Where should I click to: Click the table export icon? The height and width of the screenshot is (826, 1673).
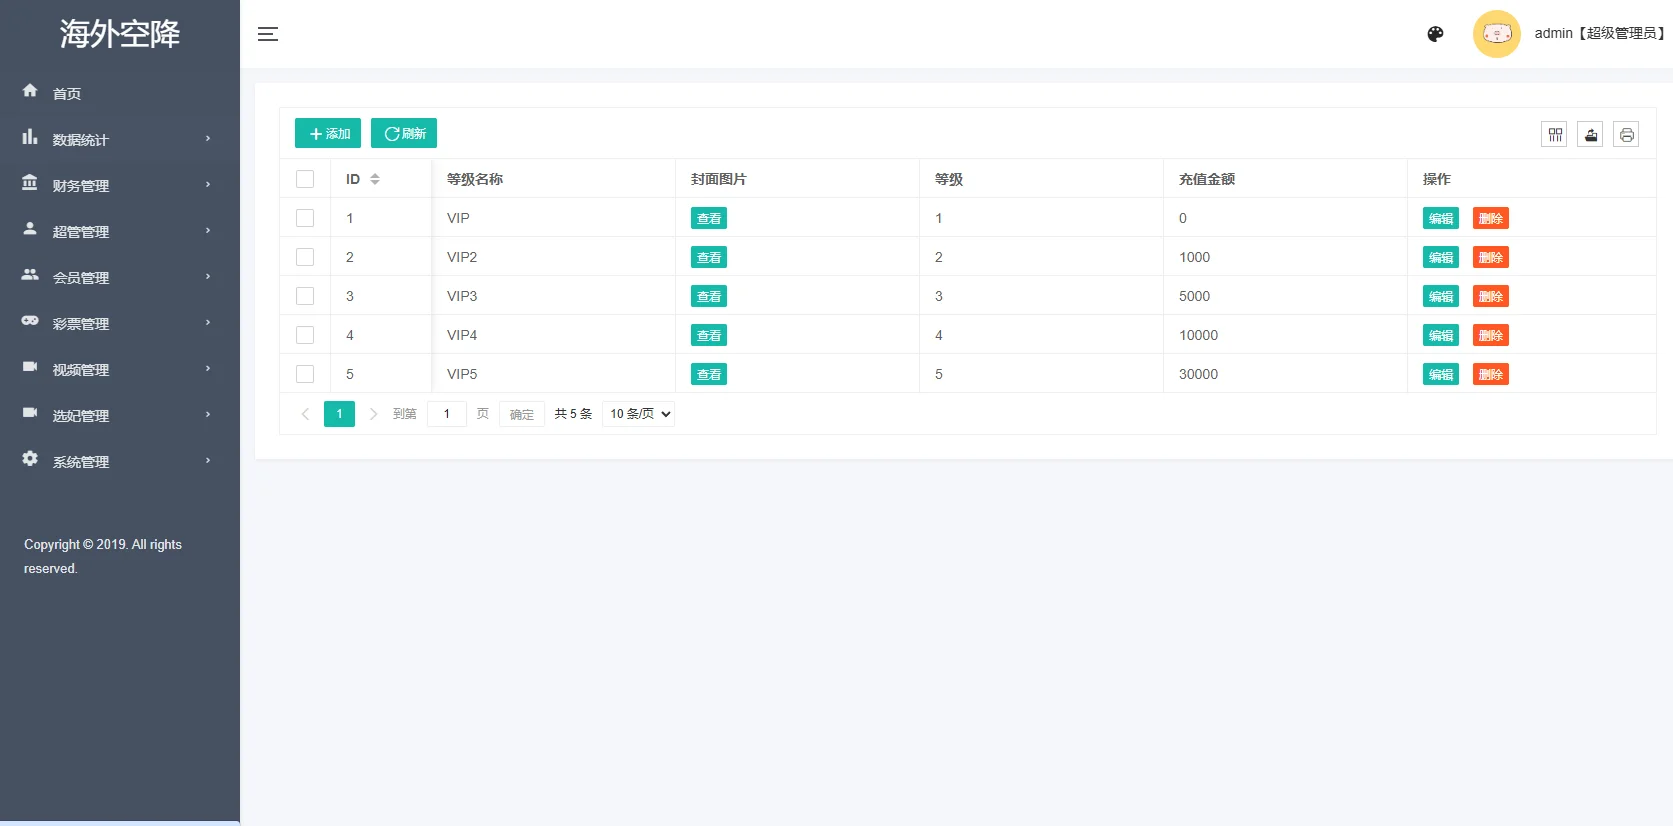coord(1590,134)
